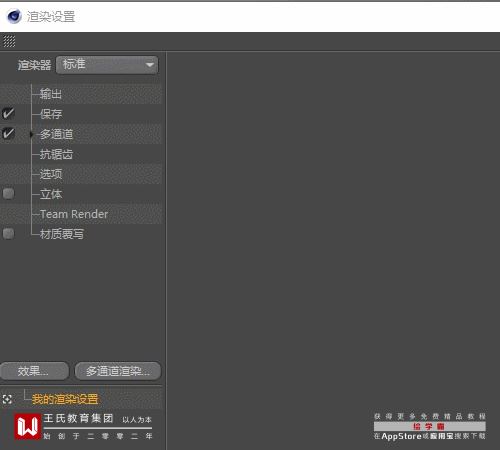
Task: Uncheck the 保存 checkbox
Action: tap(8, 114)
